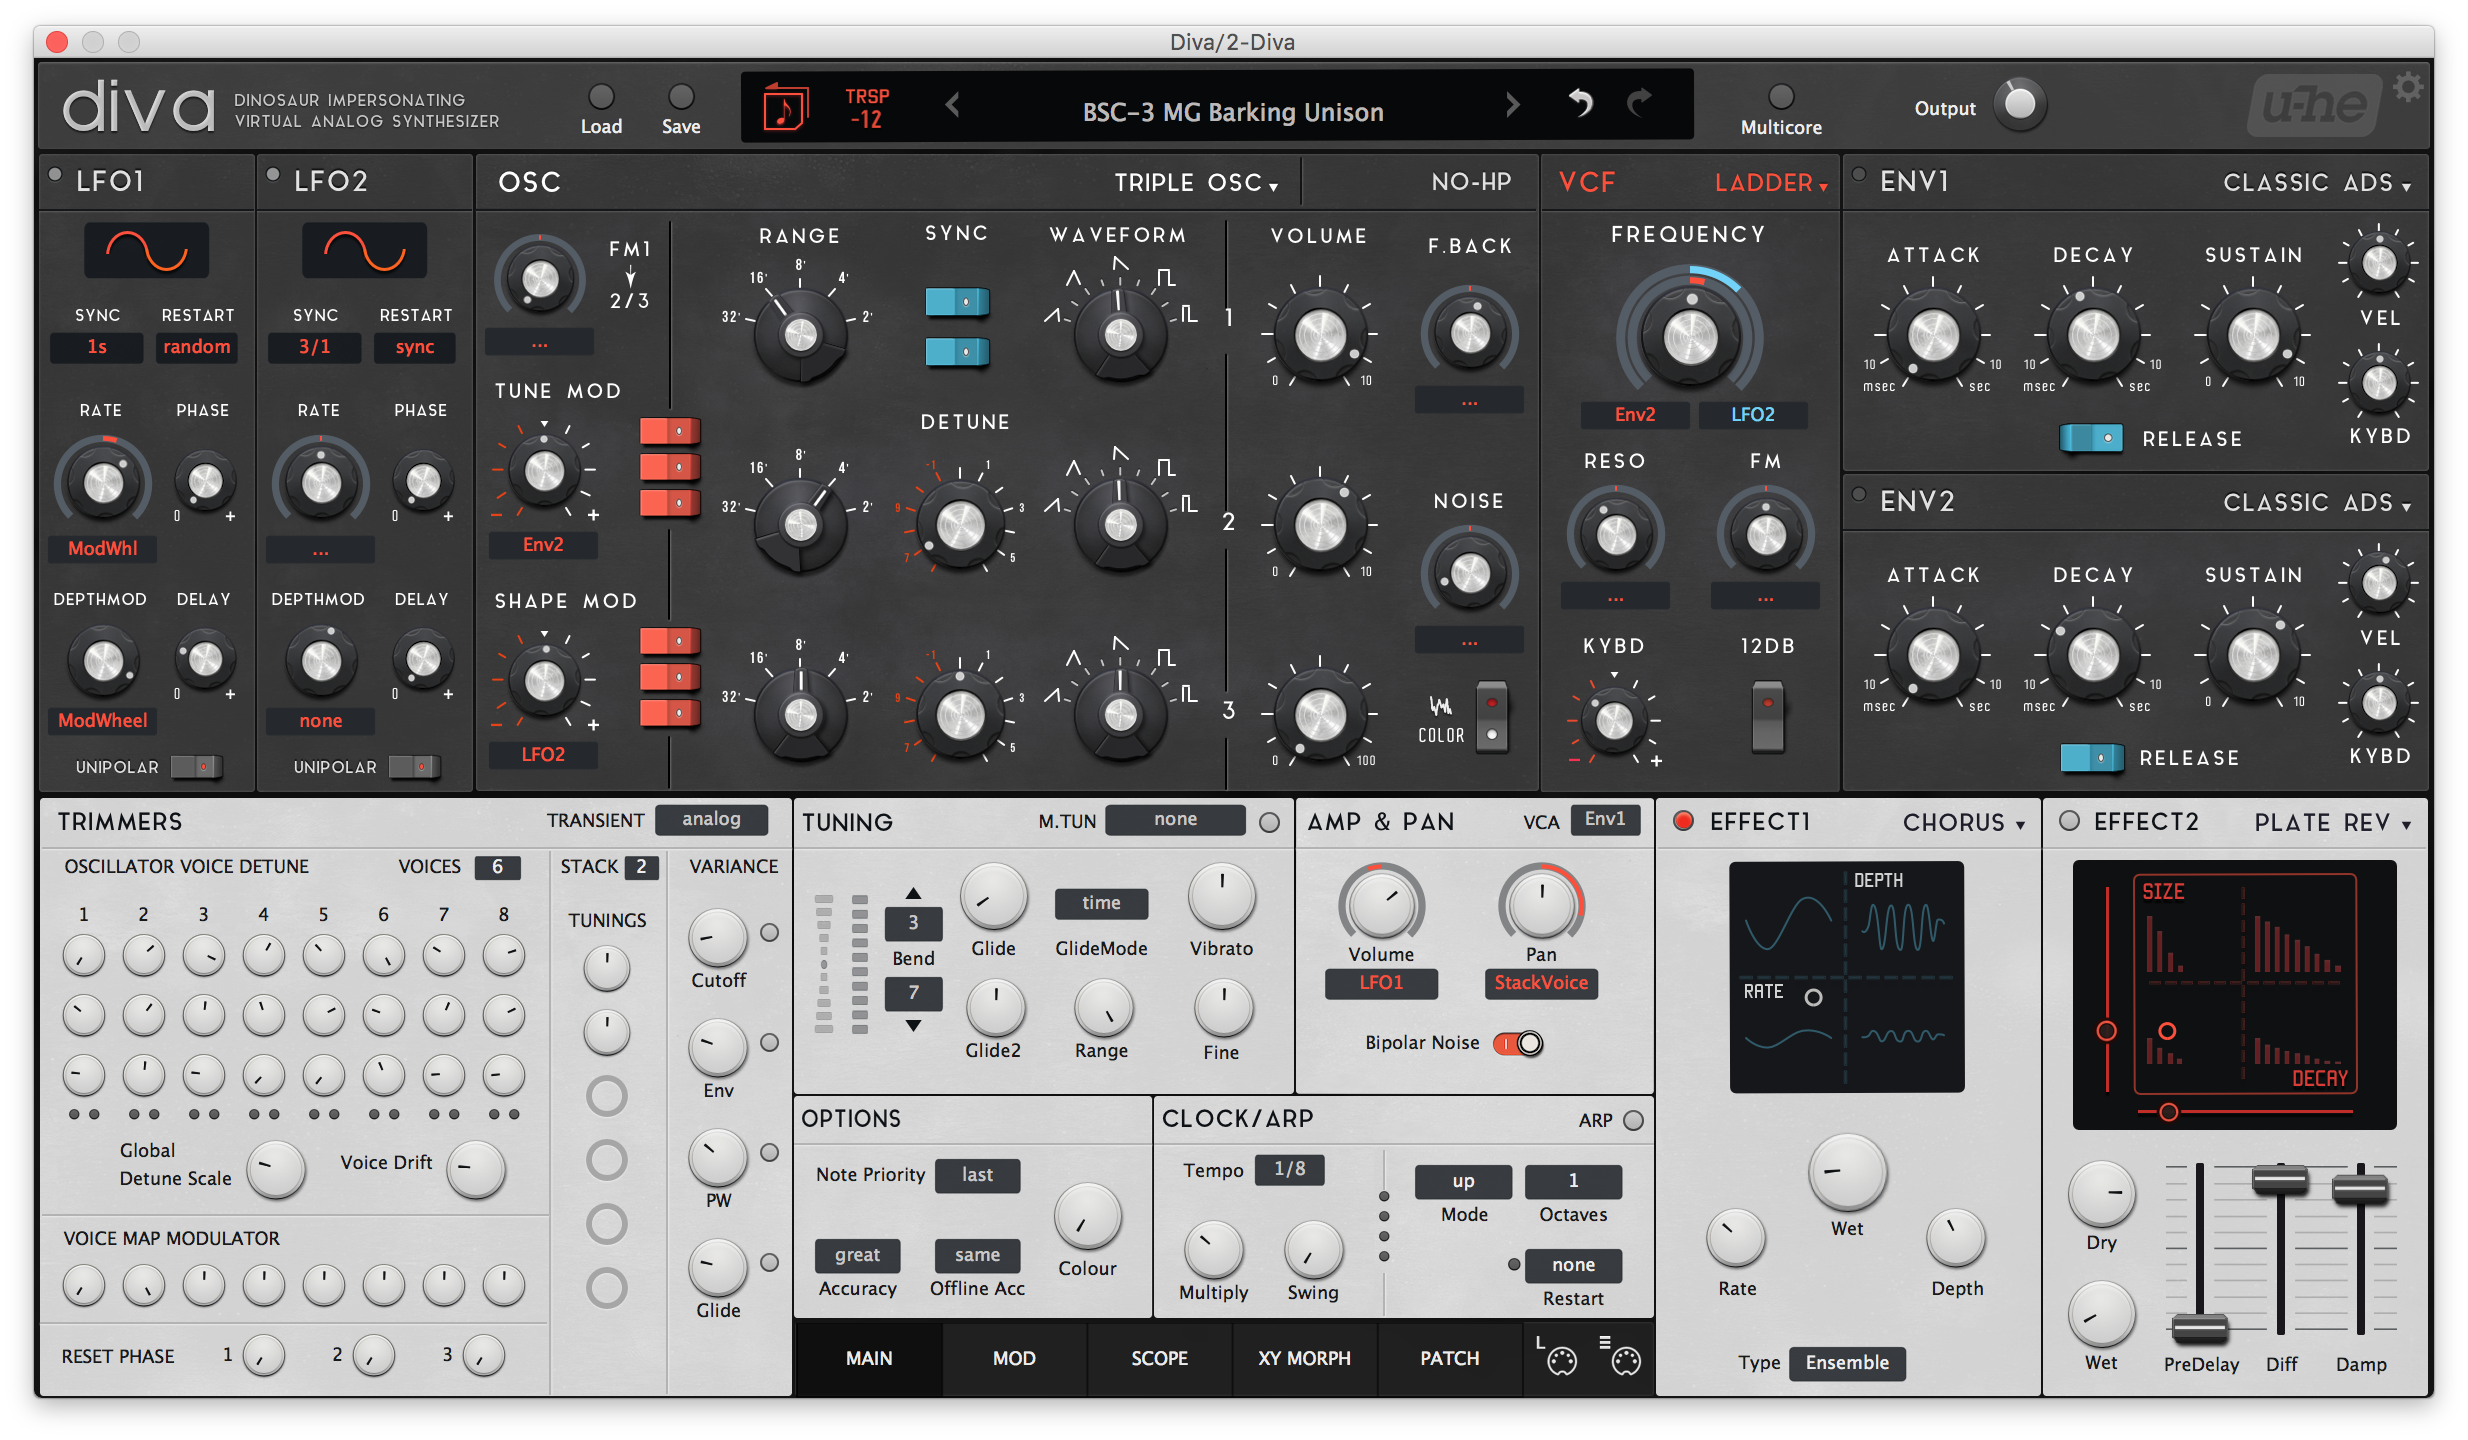The width and height of the screenshot is (2468, 1440).
Task: Click Bend down arrow
Action: pyautogui.click(x=913, y=1025)
